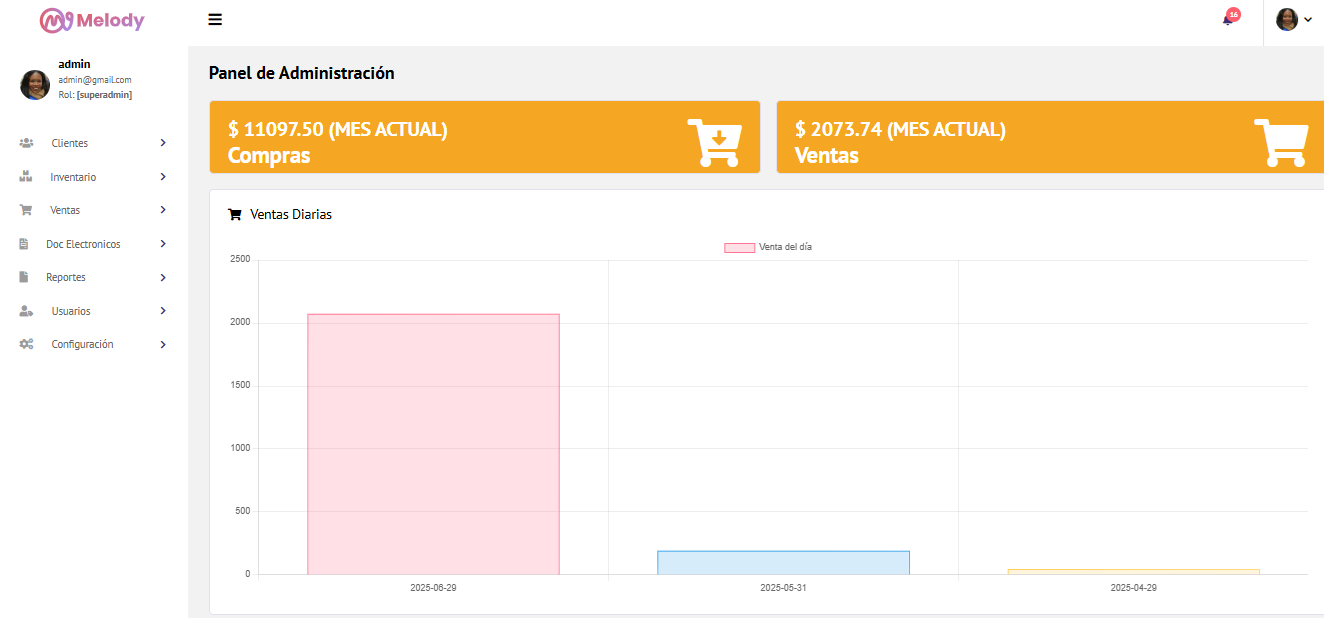This screenshot has height=620, width=1324.
Task: Open the Inventario menu
Action: click(94, 177)
